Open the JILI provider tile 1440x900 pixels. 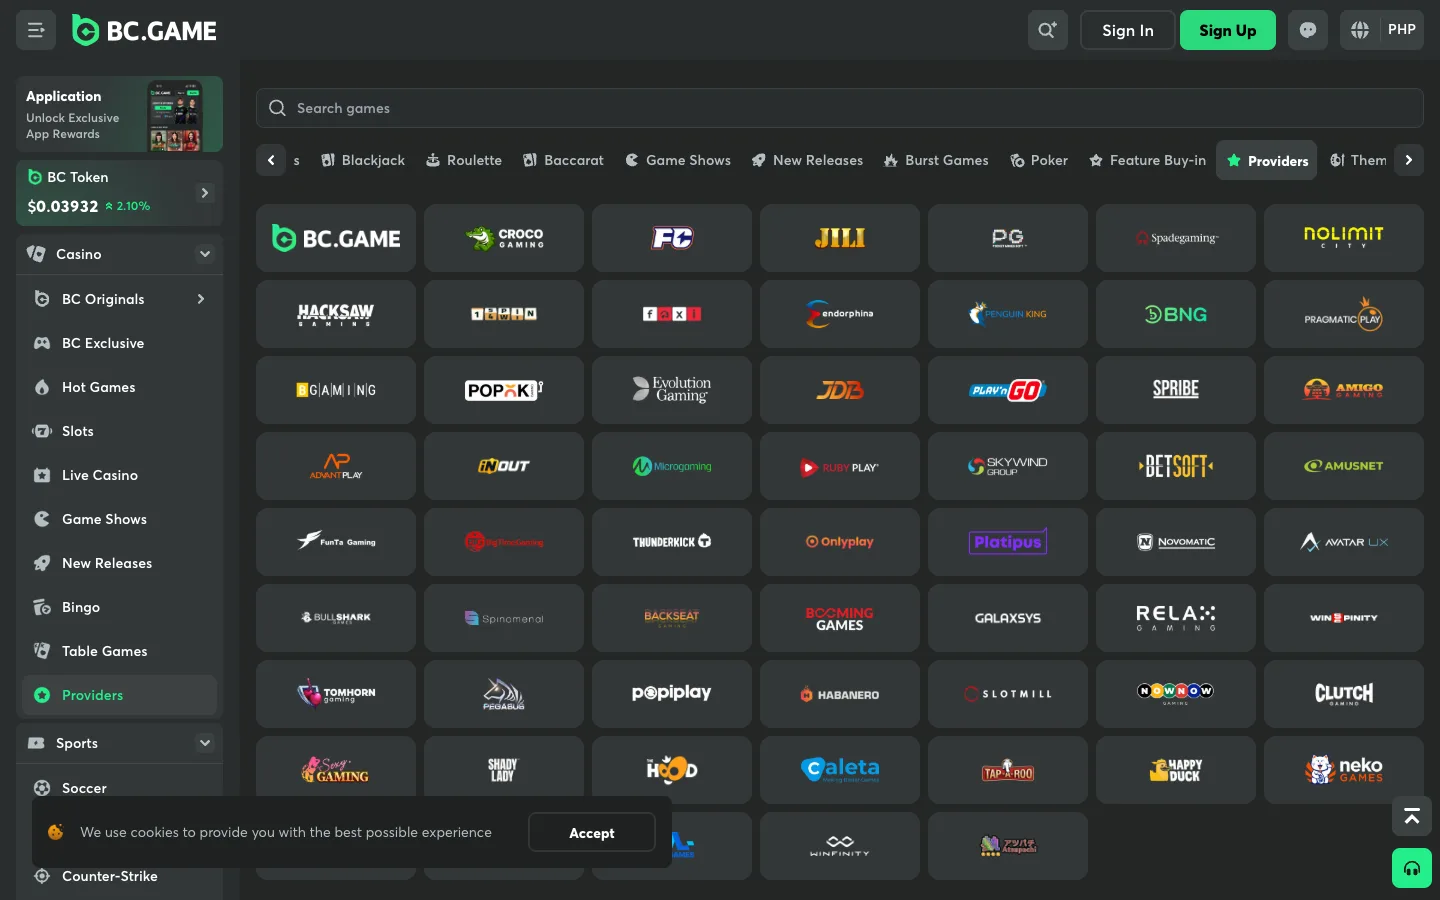pyautogui.click(x=840, y=238)
